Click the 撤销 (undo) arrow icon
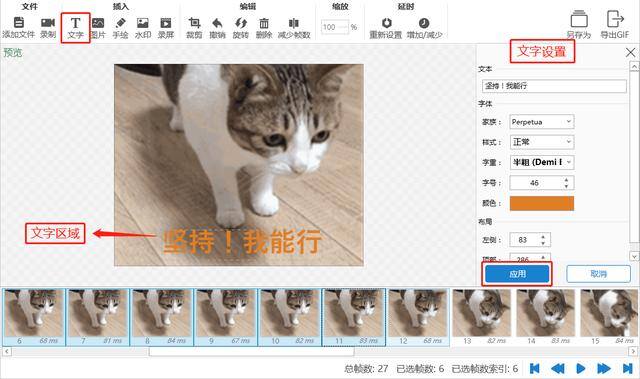This screenshot has width=640, height=379. 217,23
